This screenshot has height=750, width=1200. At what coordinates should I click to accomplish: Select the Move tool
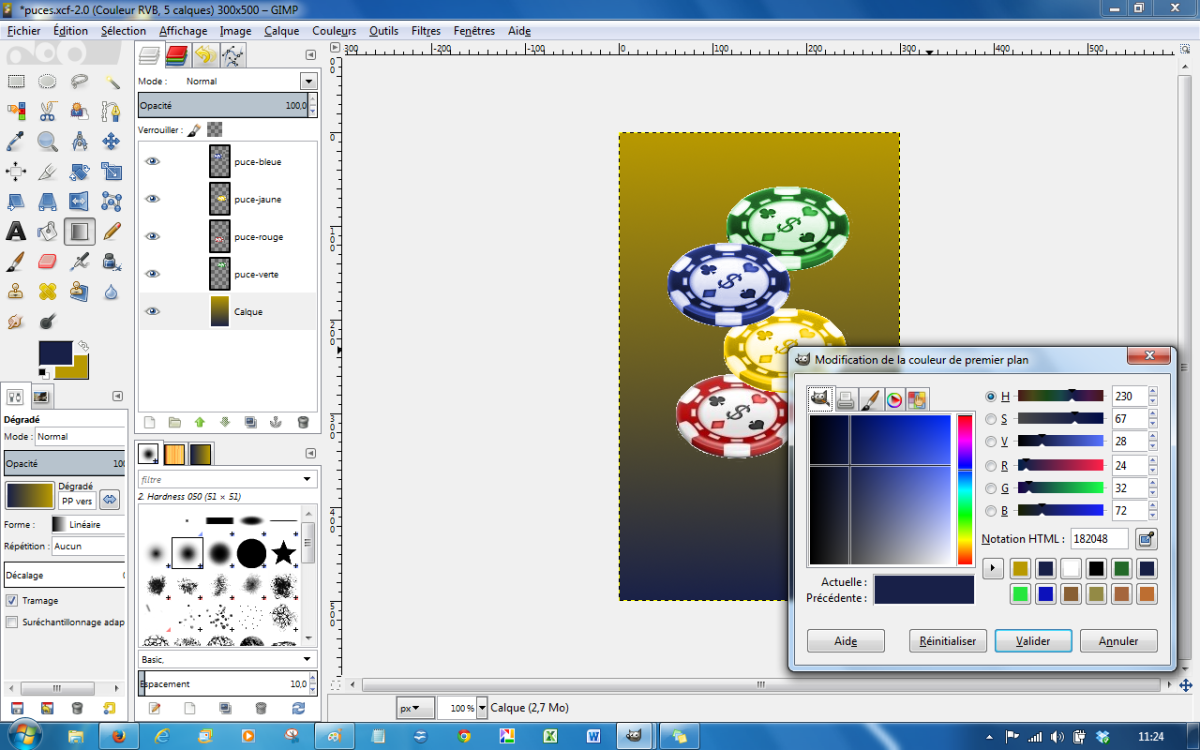point(112,142)
